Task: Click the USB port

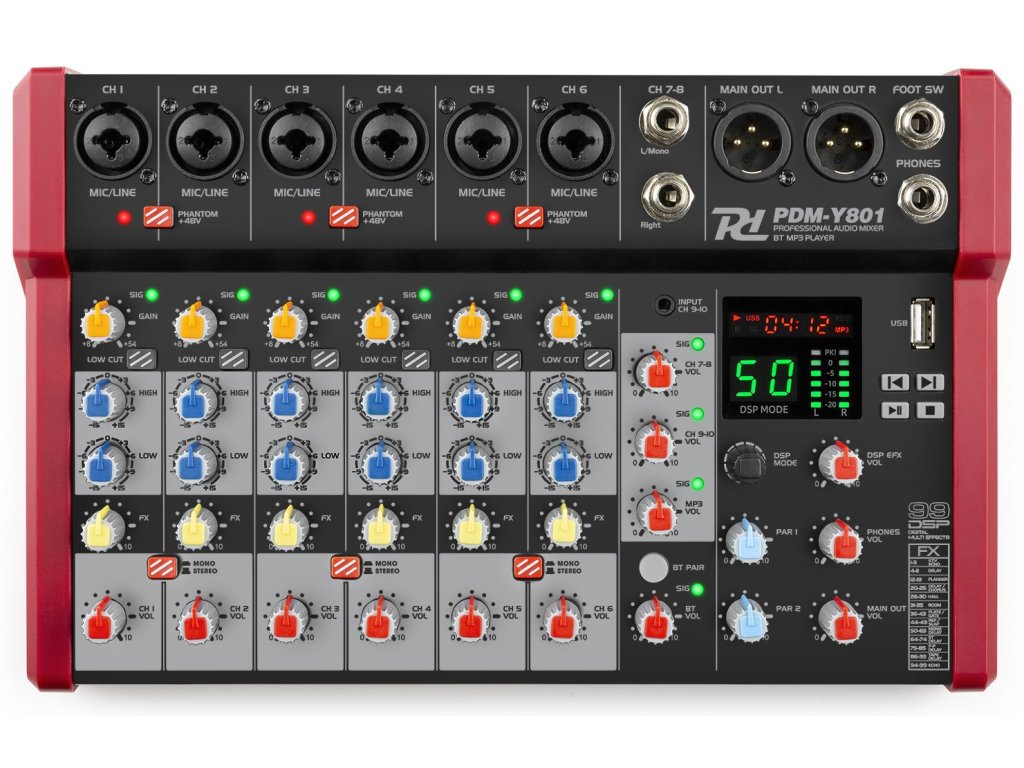Action: tap(921, 322)
